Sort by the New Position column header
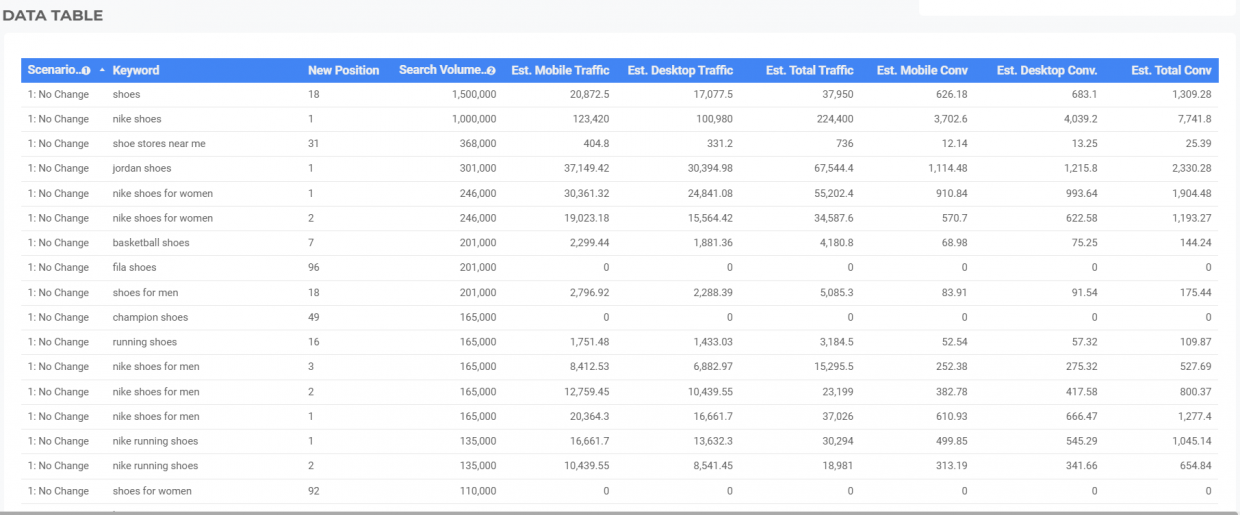The image size is (1240, 515). coord(343,70)
